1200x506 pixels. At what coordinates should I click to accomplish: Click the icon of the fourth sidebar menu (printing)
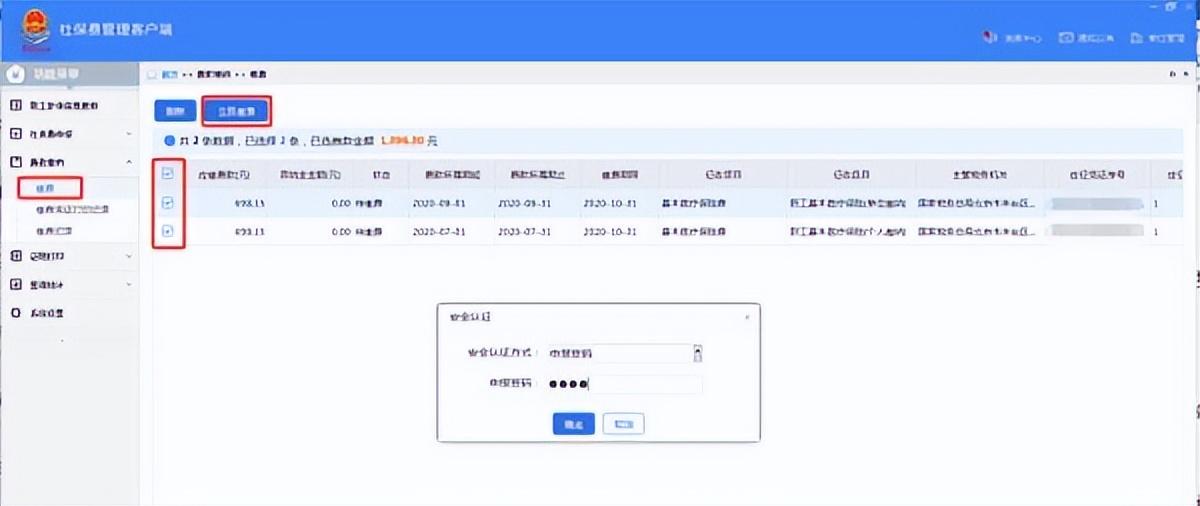16,256
